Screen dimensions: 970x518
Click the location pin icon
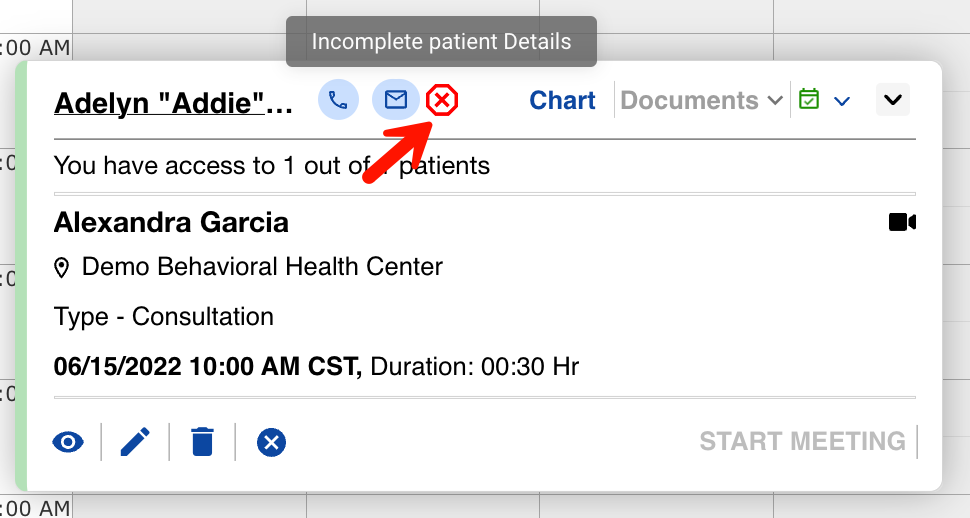[x=62, y=268]
